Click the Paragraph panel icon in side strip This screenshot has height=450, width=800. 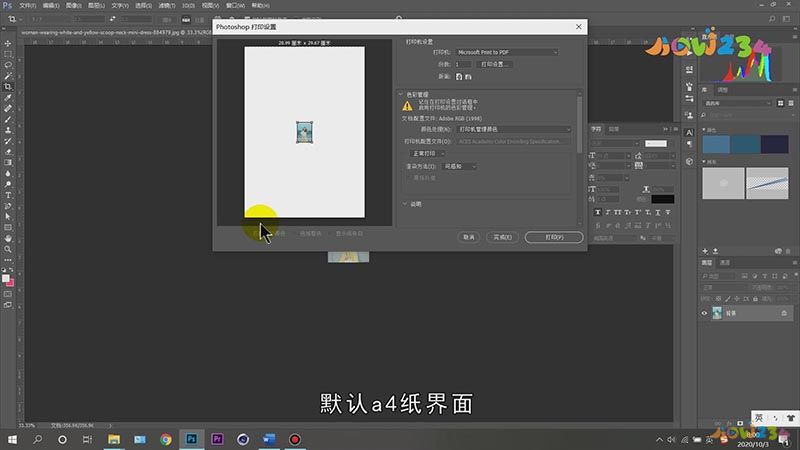tap(689, 144)
